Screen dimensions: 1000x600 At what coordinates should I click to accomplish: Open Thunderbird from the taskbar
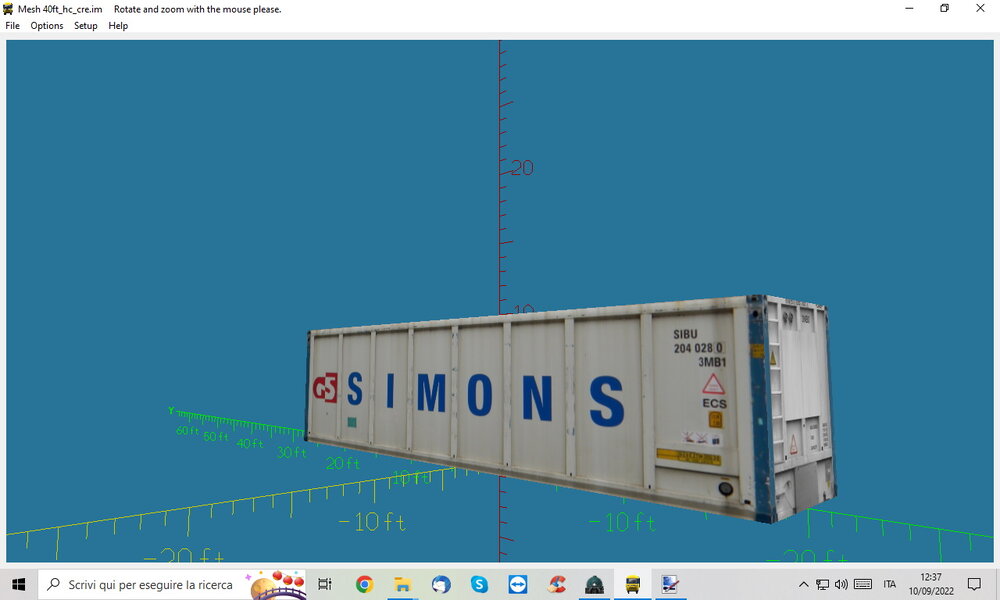coord(441,584)
